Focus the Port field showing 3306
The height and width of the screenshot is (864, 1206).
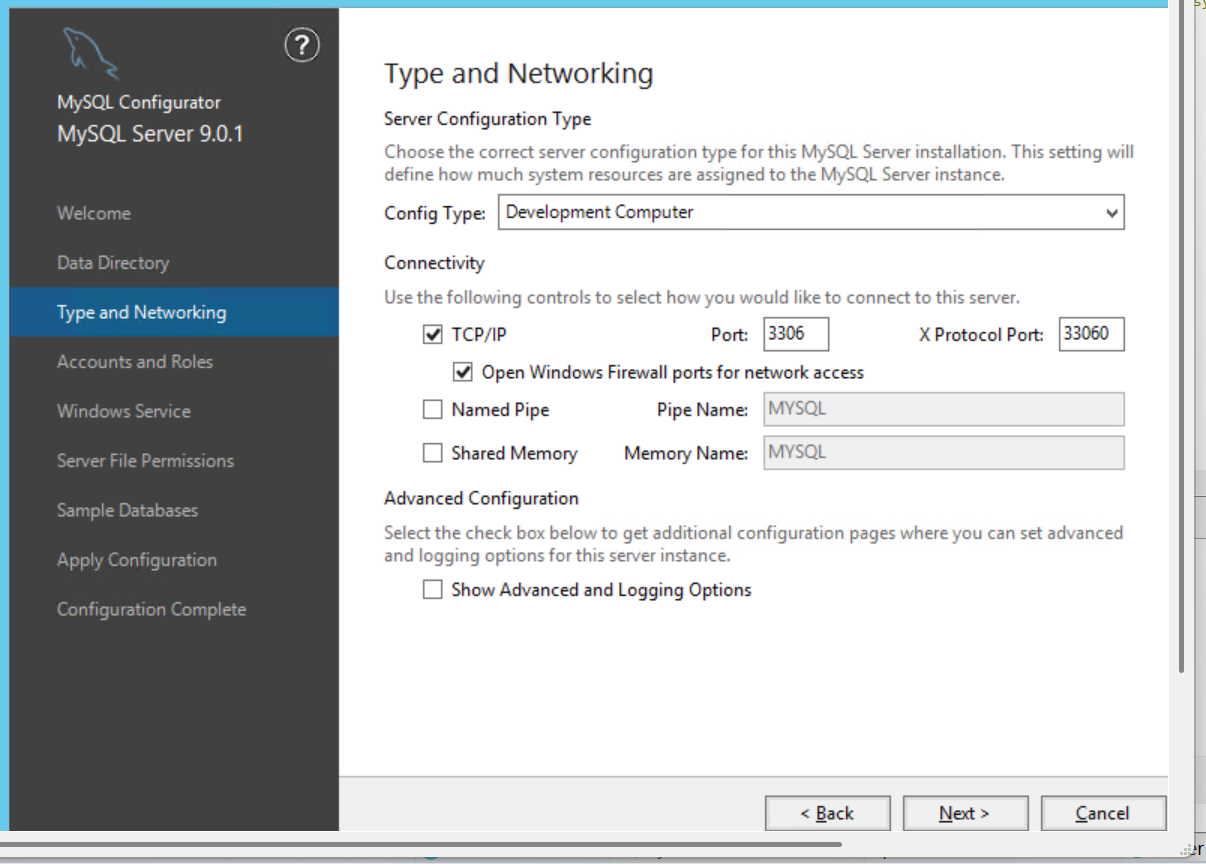coord(796,334)
